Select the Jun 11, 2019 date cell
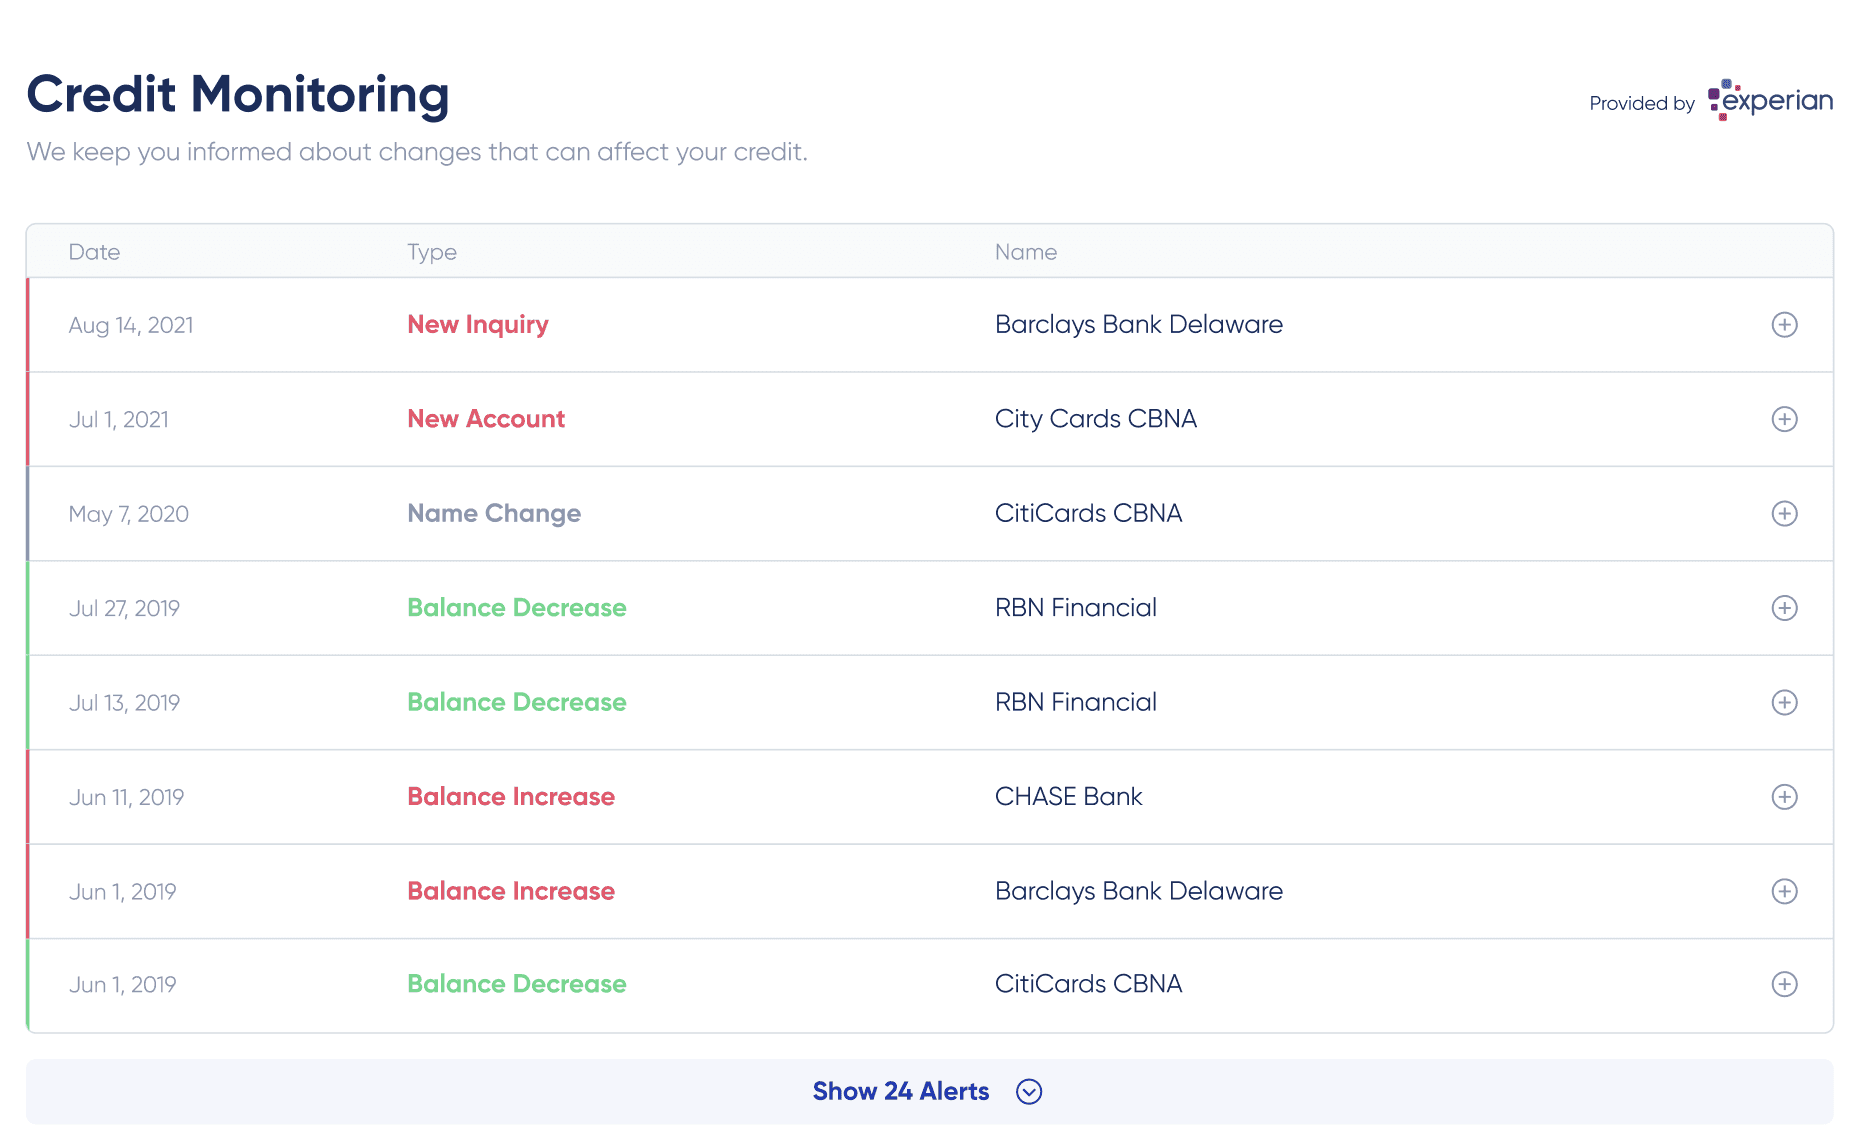The image size is (1854, 1148). coord(126,798)
